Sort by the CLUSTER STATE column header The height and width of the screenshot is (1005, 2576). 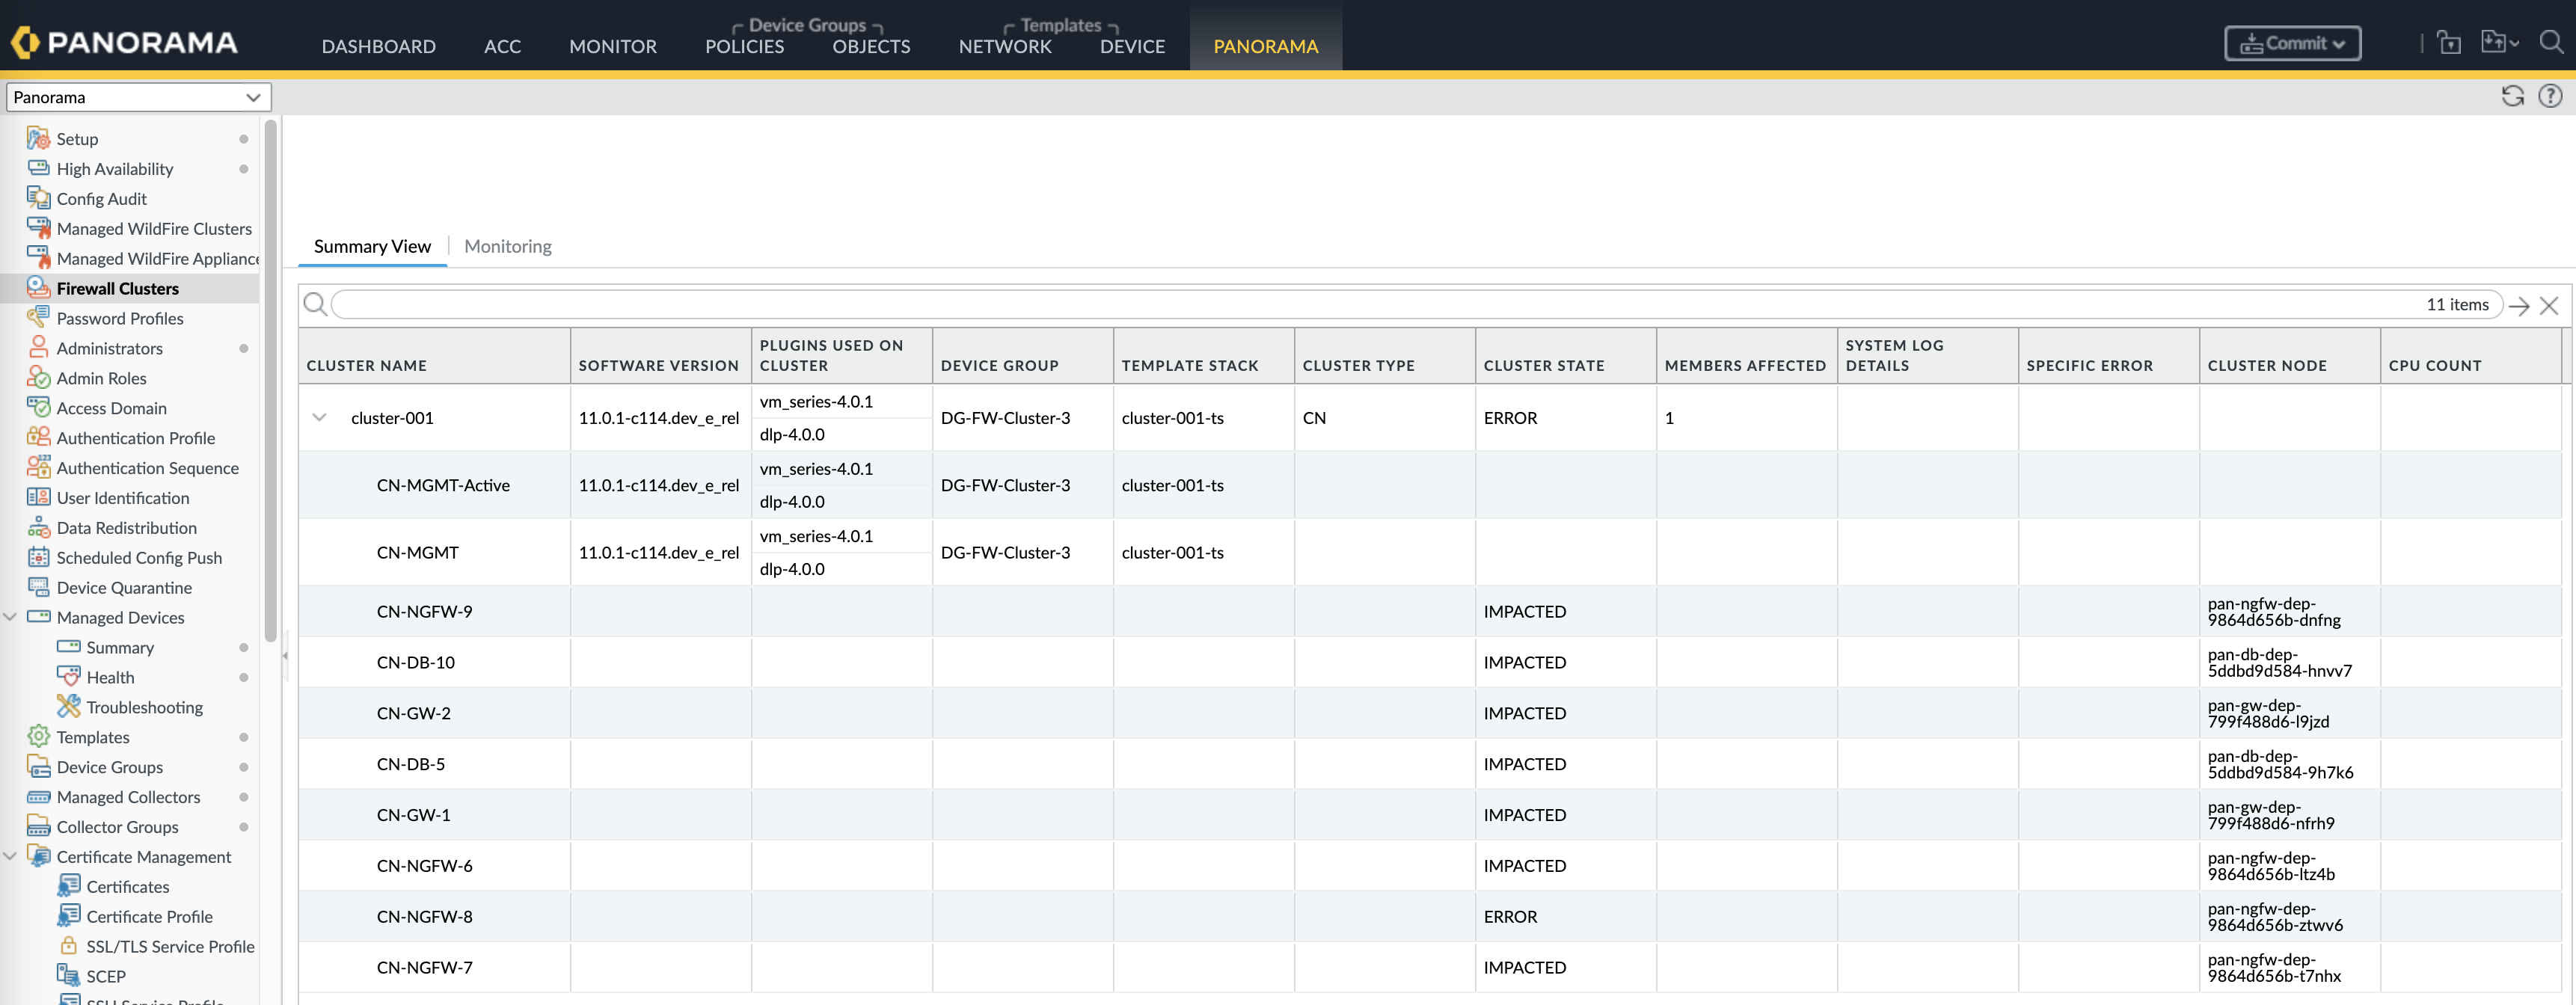(x=1543, y=366)
